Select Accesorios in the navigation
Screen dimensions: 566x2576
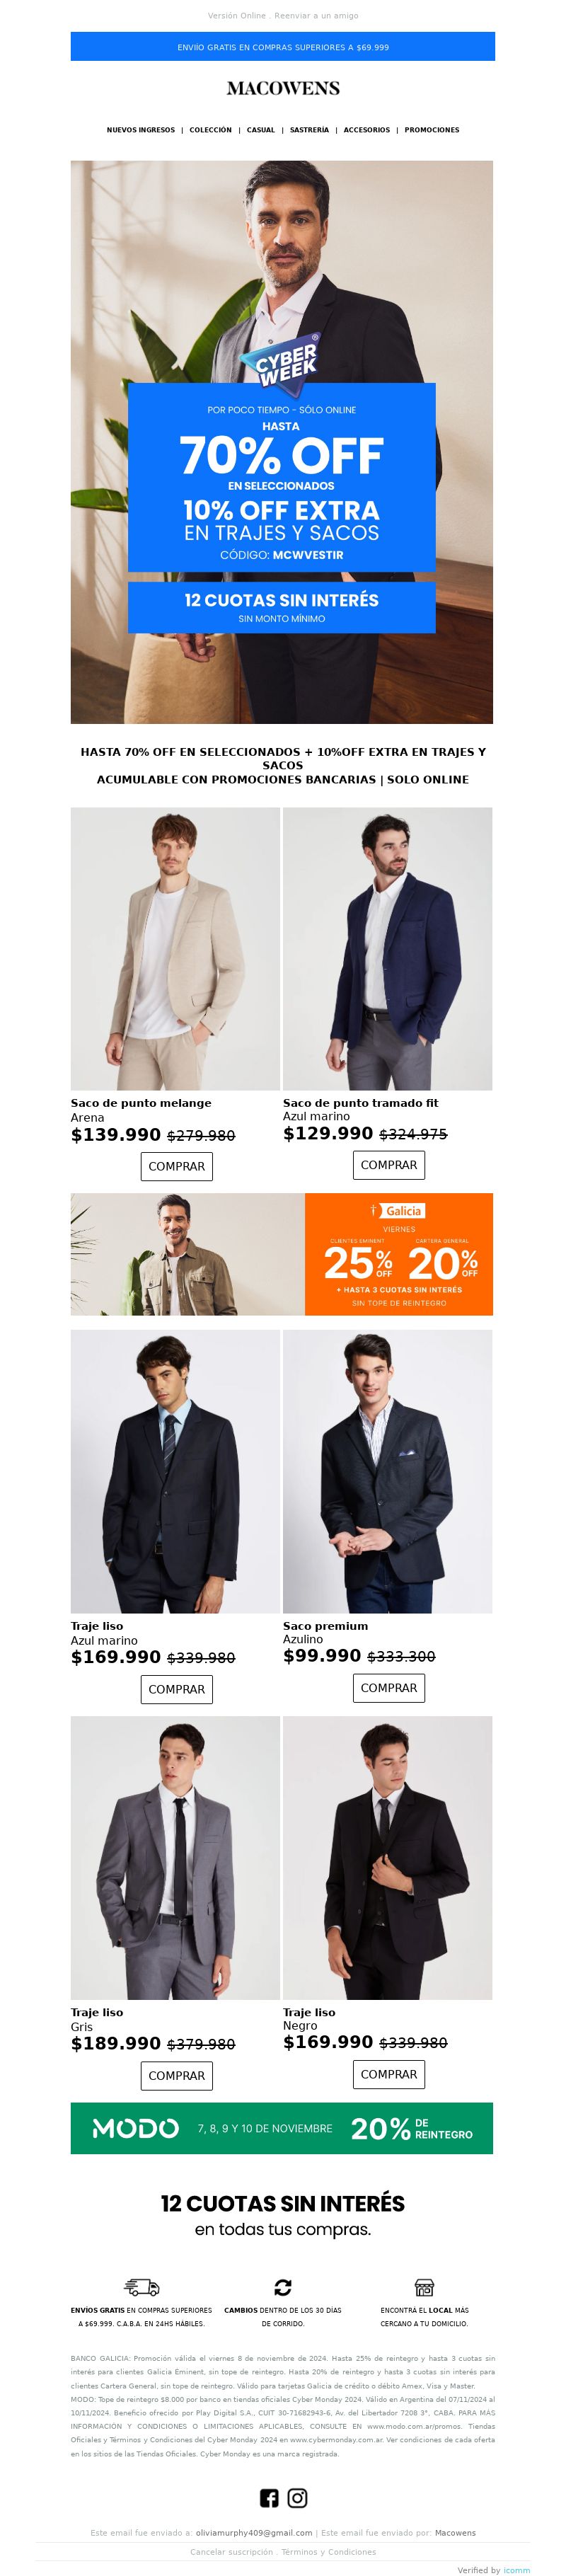click(367, 130)
